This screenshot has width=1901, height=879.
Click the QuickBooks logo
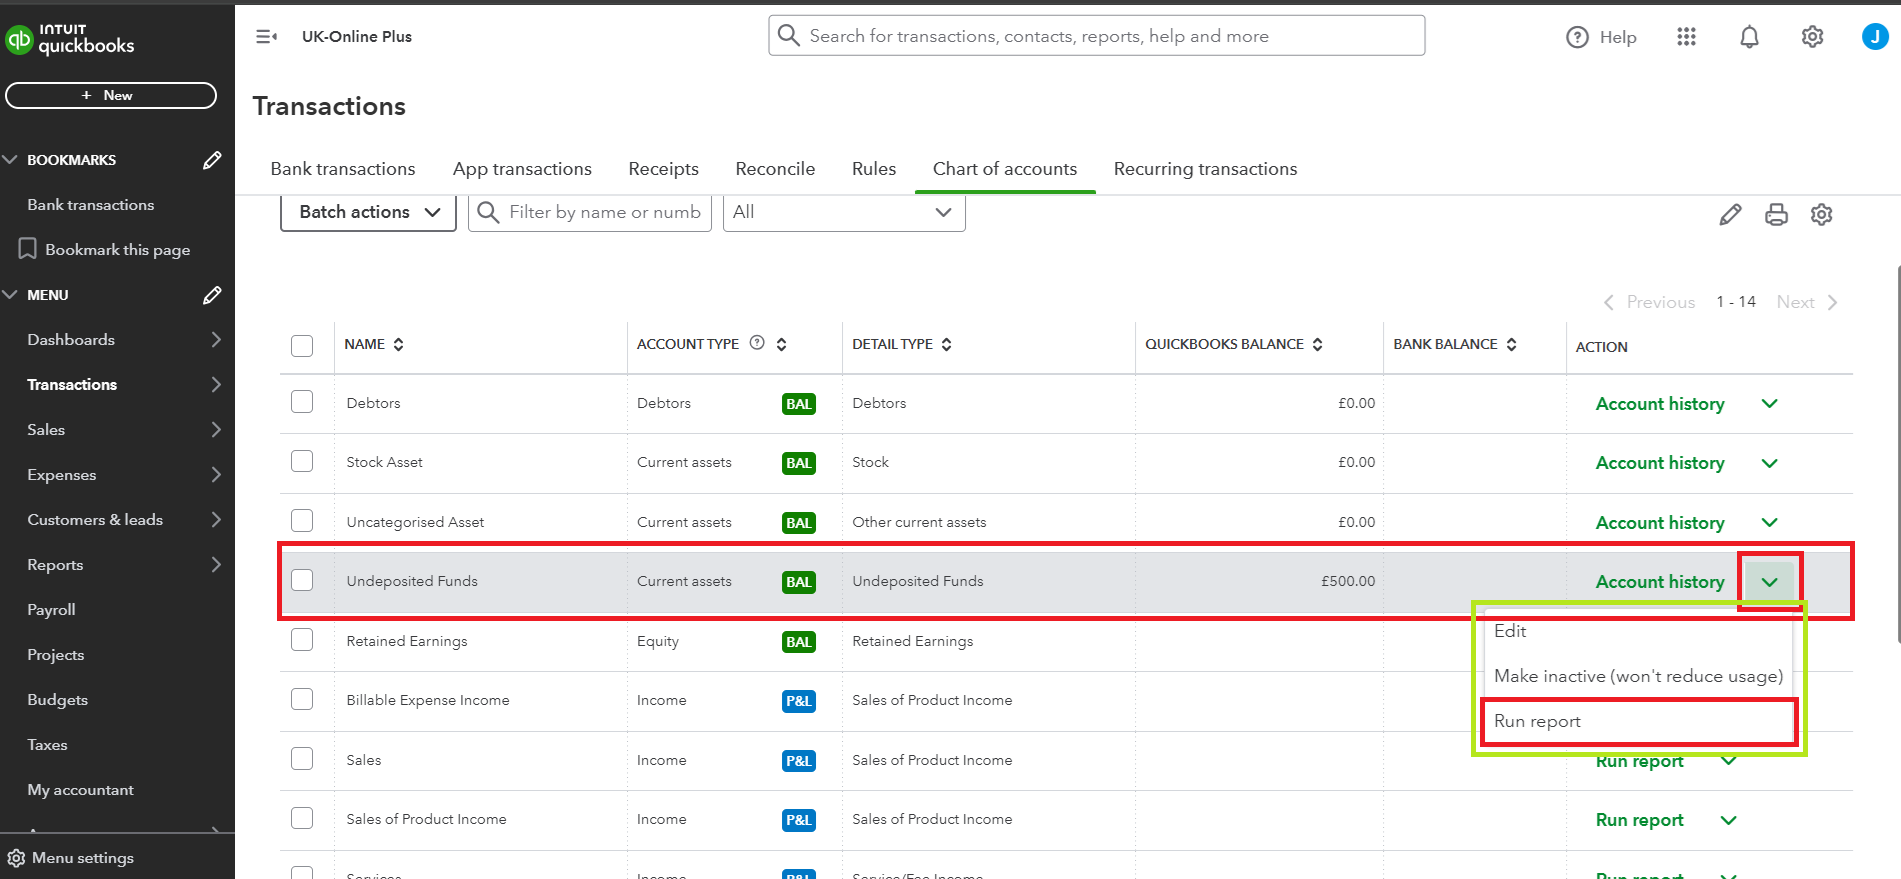70,39
